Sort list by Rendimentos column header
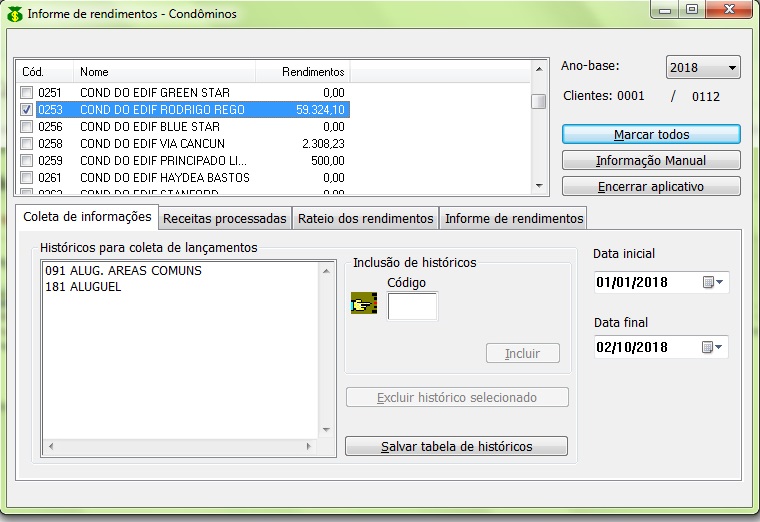This screenshot has width=760, height=522. pos(302,72)
